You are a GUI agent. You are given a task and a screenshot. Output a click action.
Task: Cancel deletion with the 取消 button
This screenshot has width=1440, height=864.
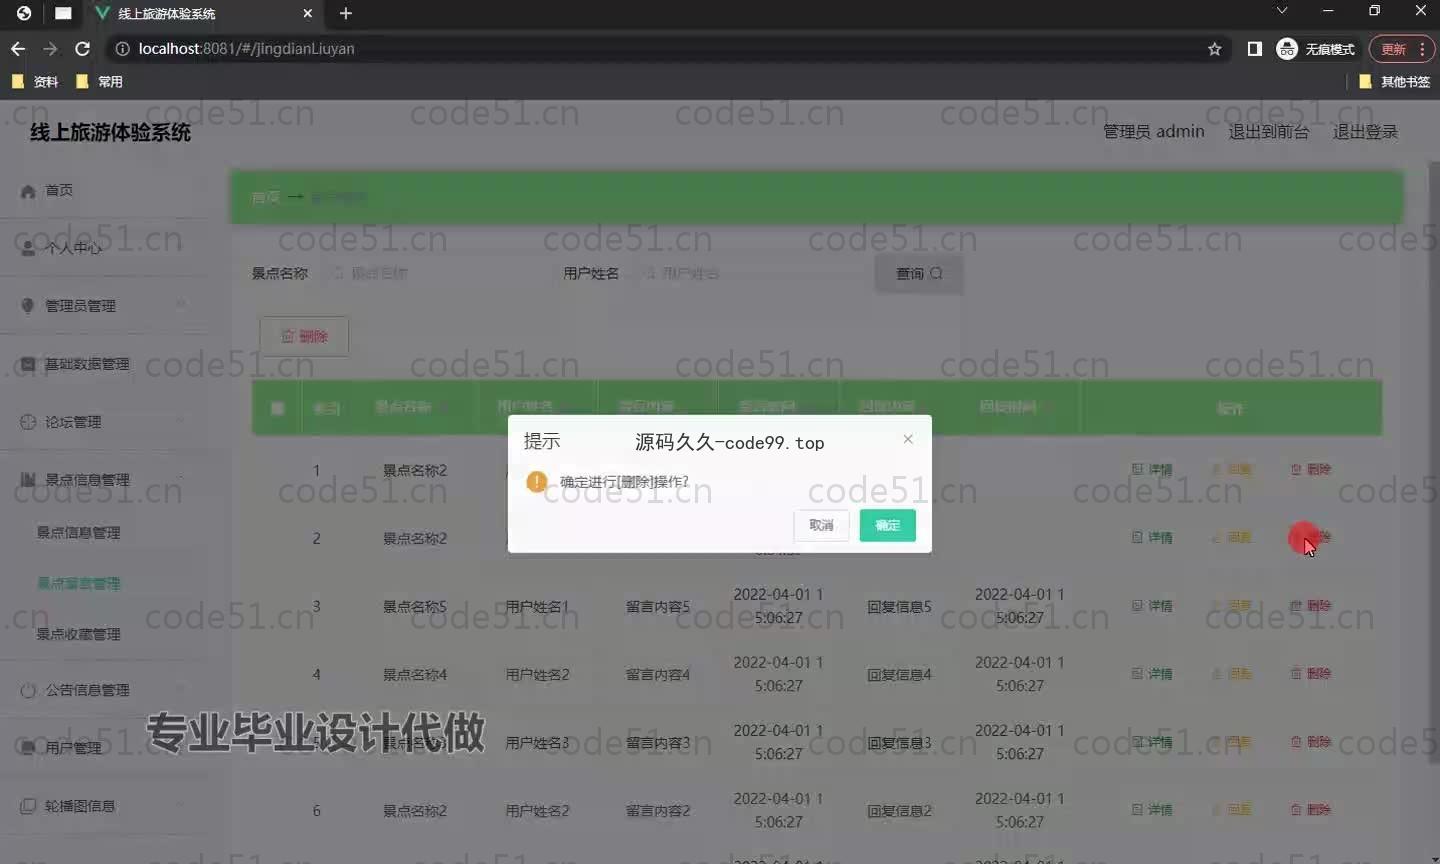coord(821,525)
